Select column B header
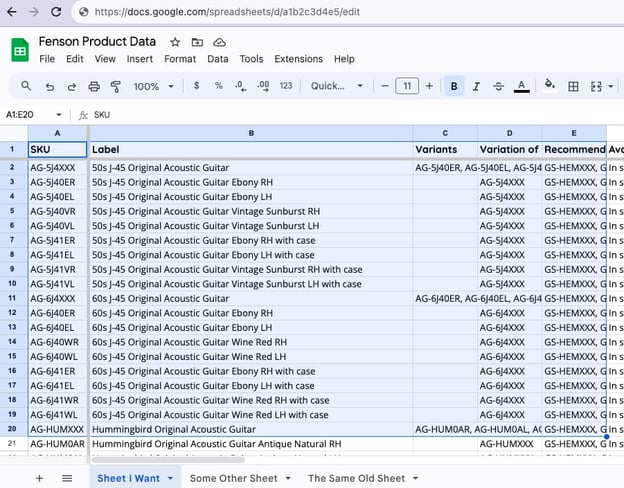 tap(251, 133)
